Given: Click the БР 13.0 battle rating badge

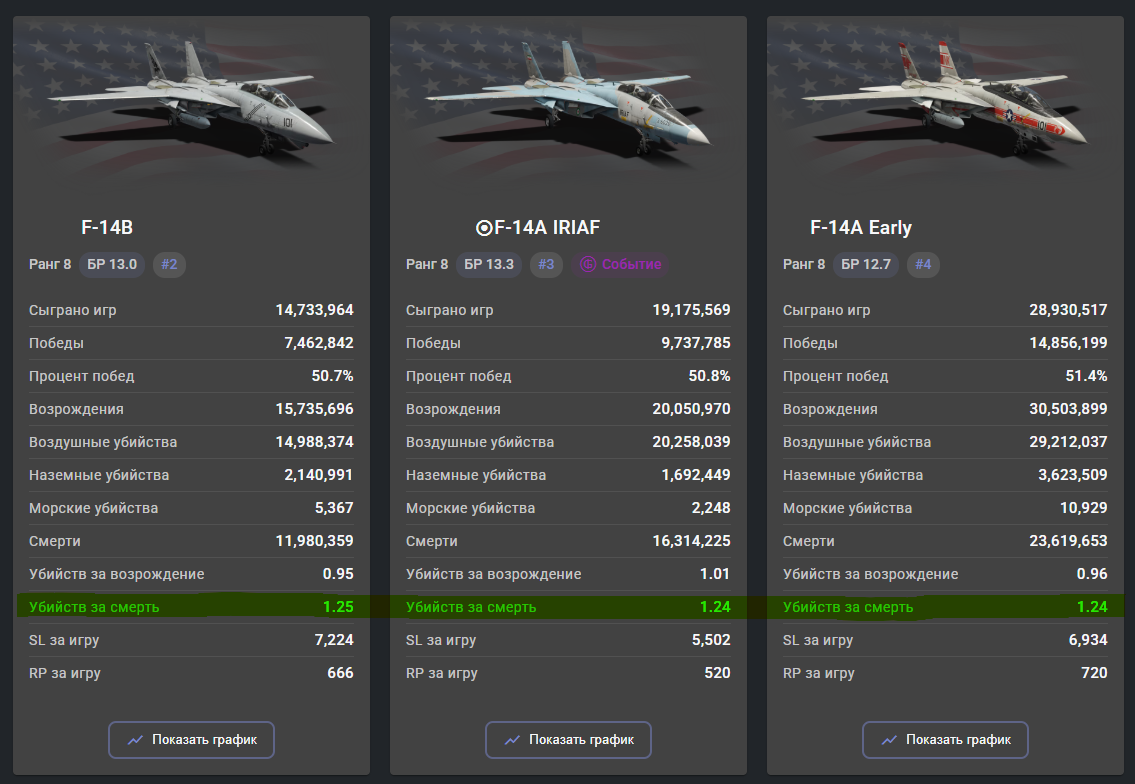Looking at the screenshot, I should (x=112, y=264).
